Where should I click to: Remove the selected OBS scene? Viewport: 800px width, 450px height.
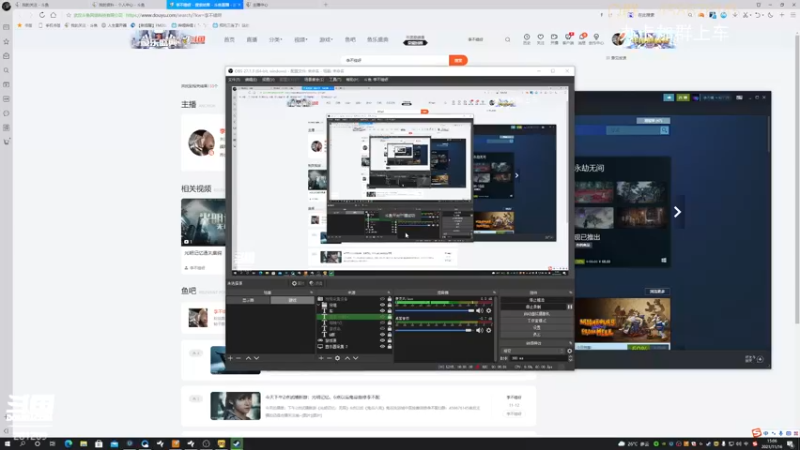click(x=238, y=358)
